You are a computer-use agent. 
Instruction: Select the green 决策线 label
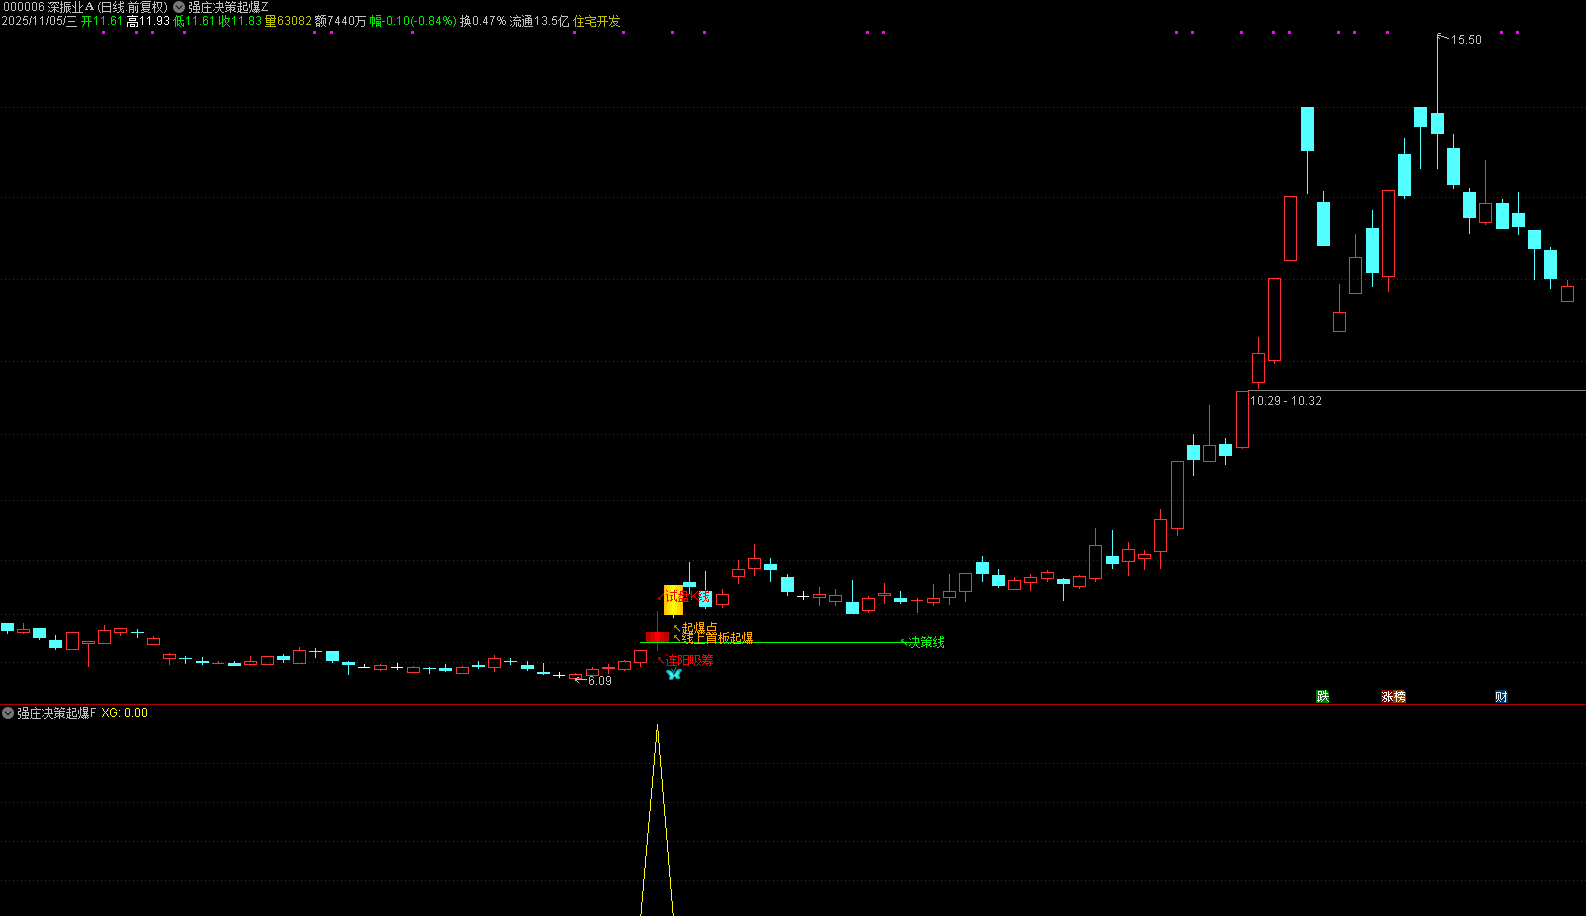(x=926, y=642)
